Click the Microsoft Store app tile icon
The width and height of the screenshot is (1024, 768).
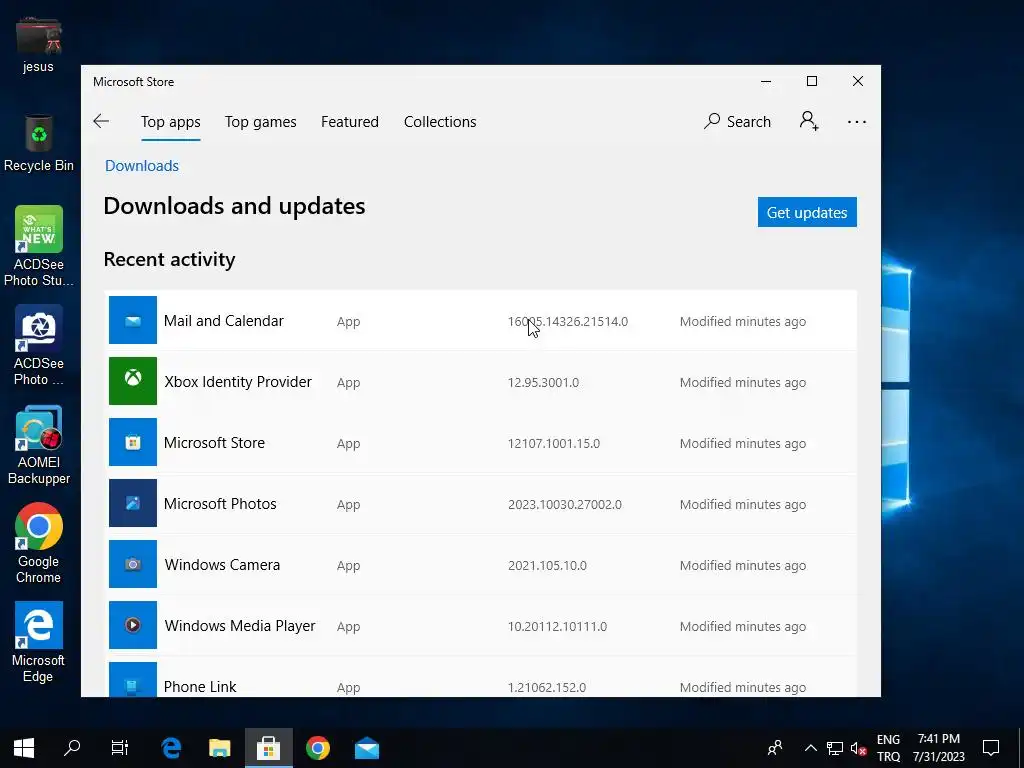coord(133,442)
